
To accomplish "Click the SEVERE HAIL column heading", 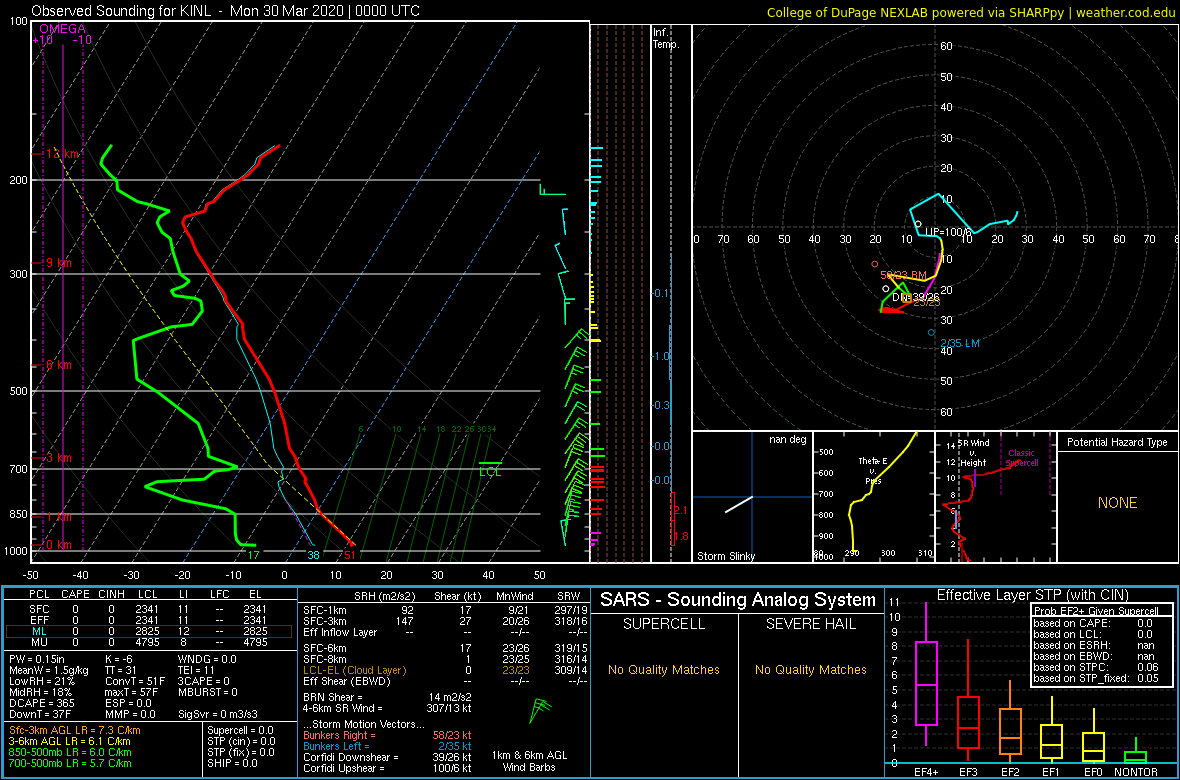I will click(810, 624).
